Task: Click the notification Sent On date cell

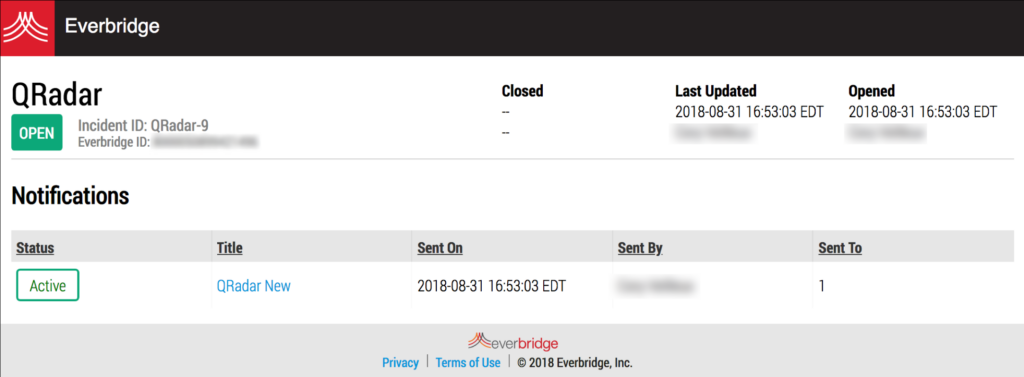Action: click(x=491, y=286)
